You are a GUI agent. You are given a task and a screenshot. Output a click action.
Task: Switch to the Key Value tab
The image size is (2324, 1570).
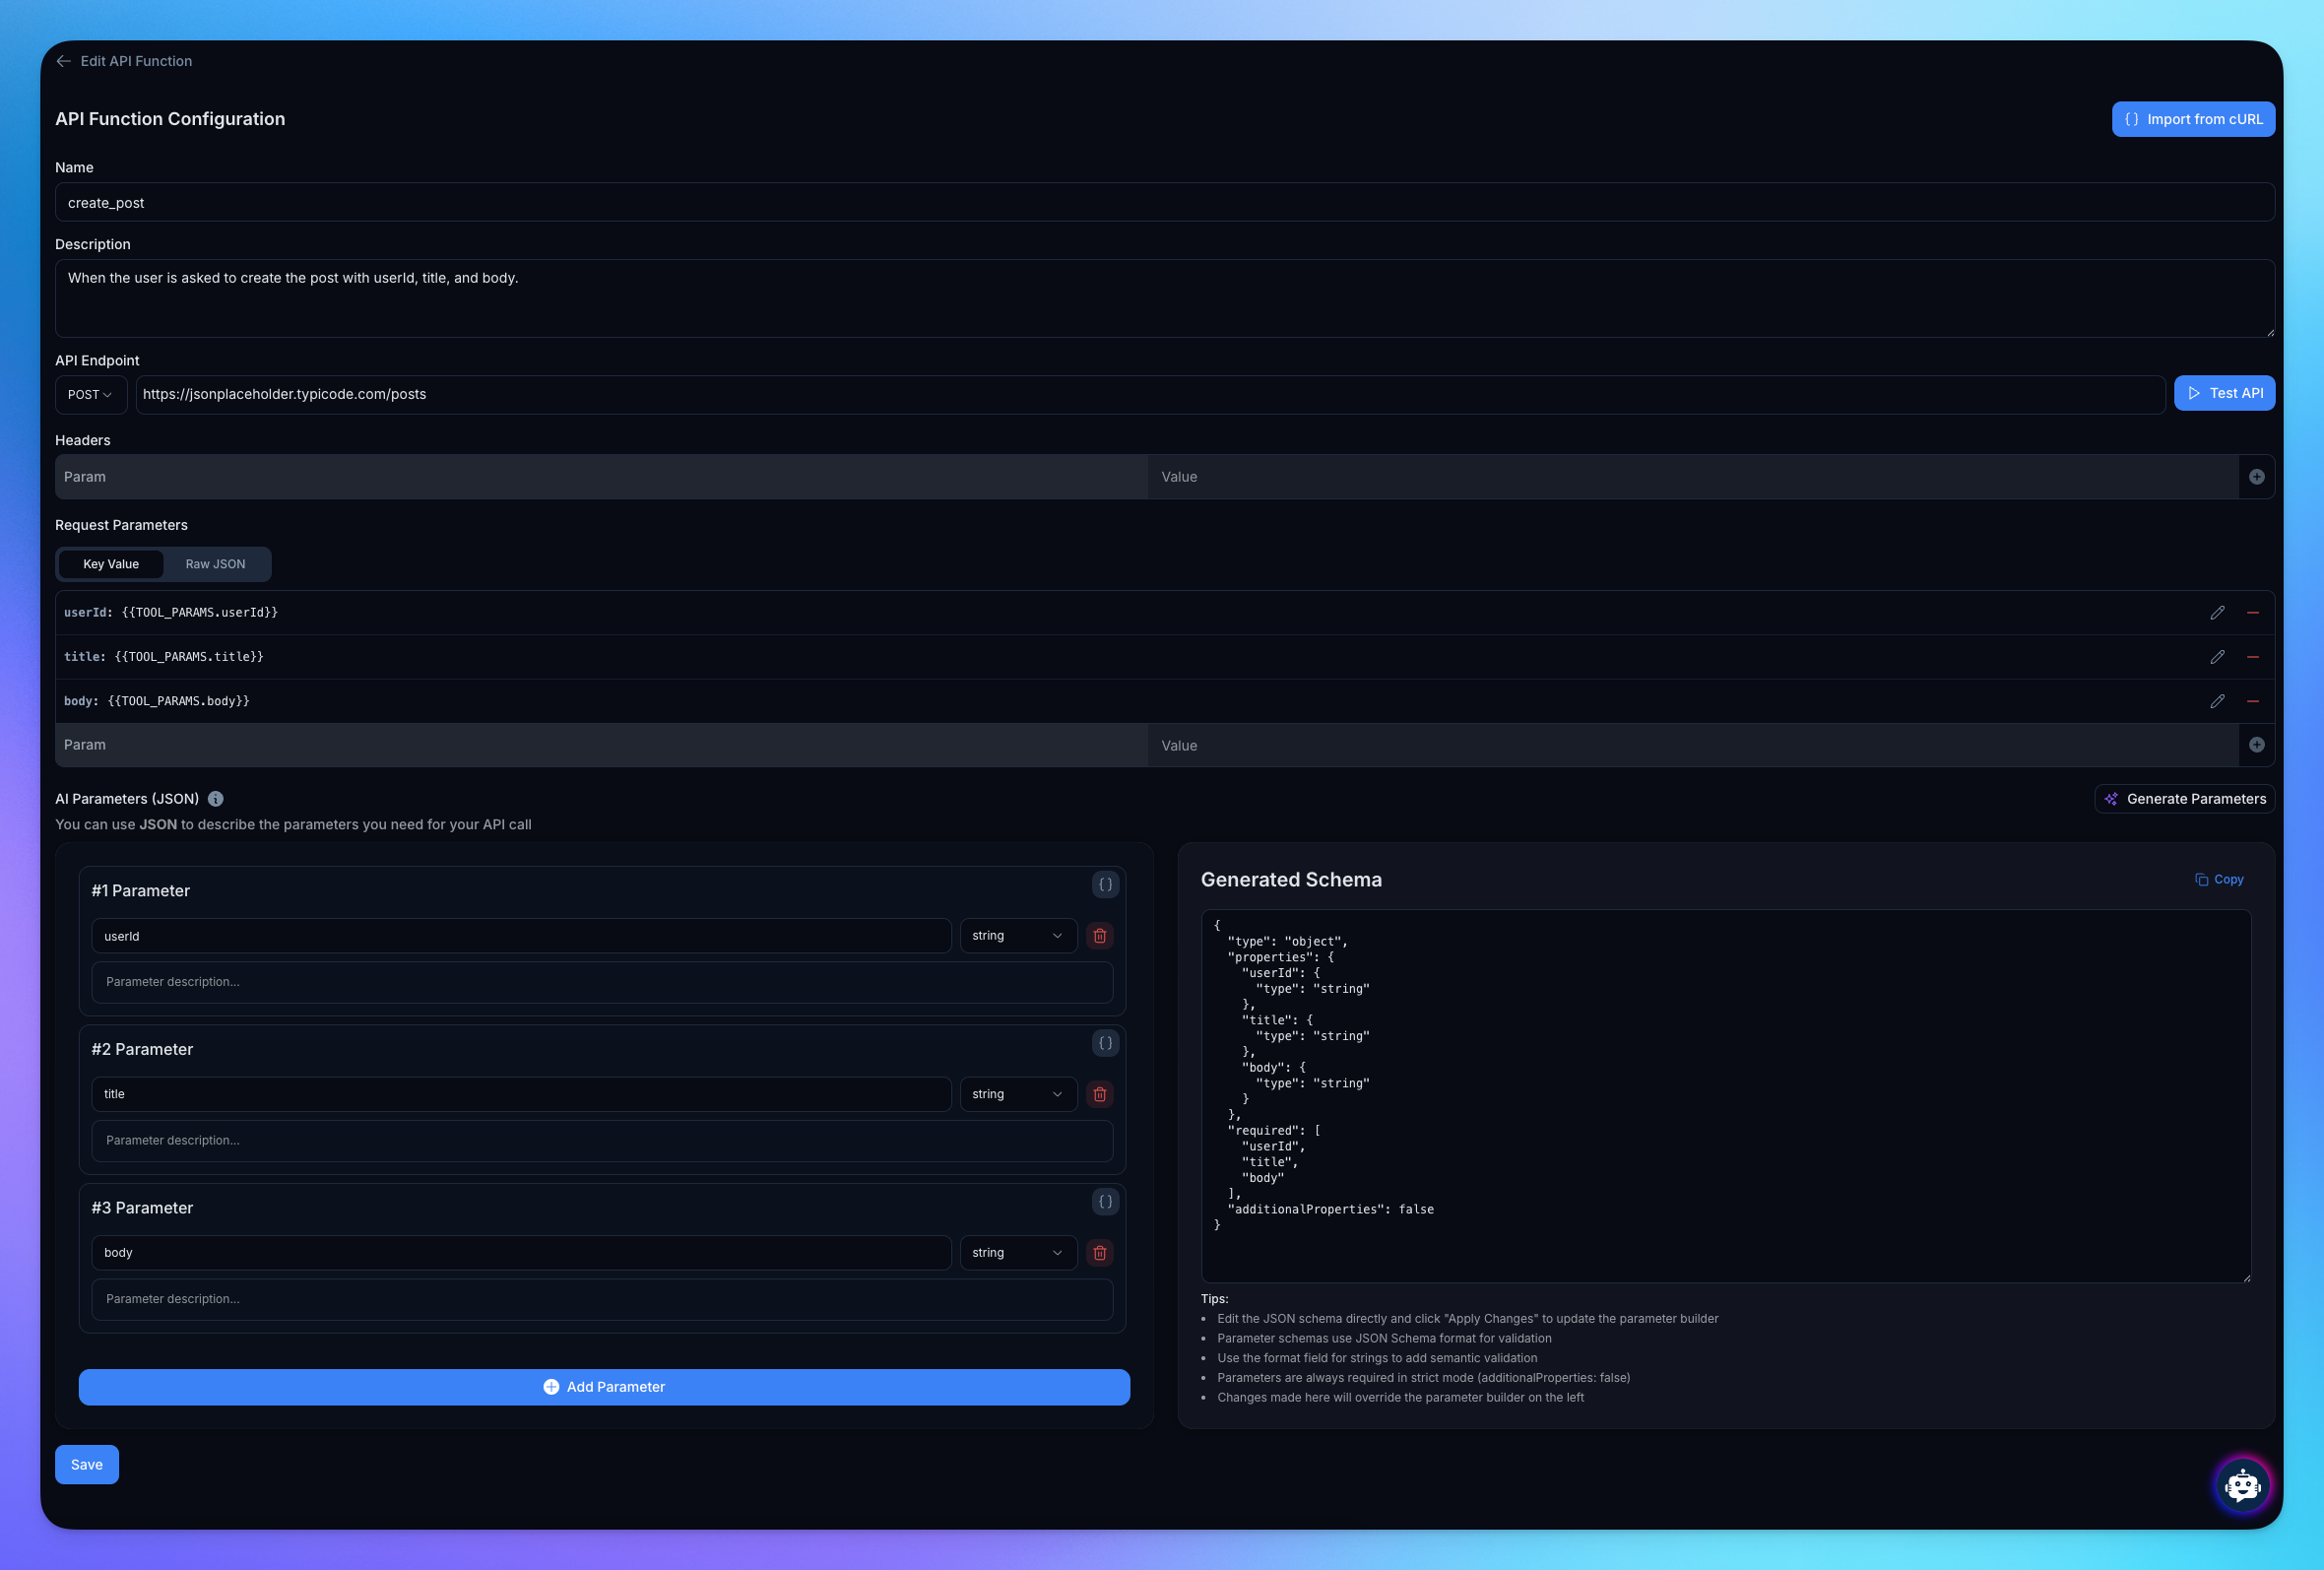111,564
